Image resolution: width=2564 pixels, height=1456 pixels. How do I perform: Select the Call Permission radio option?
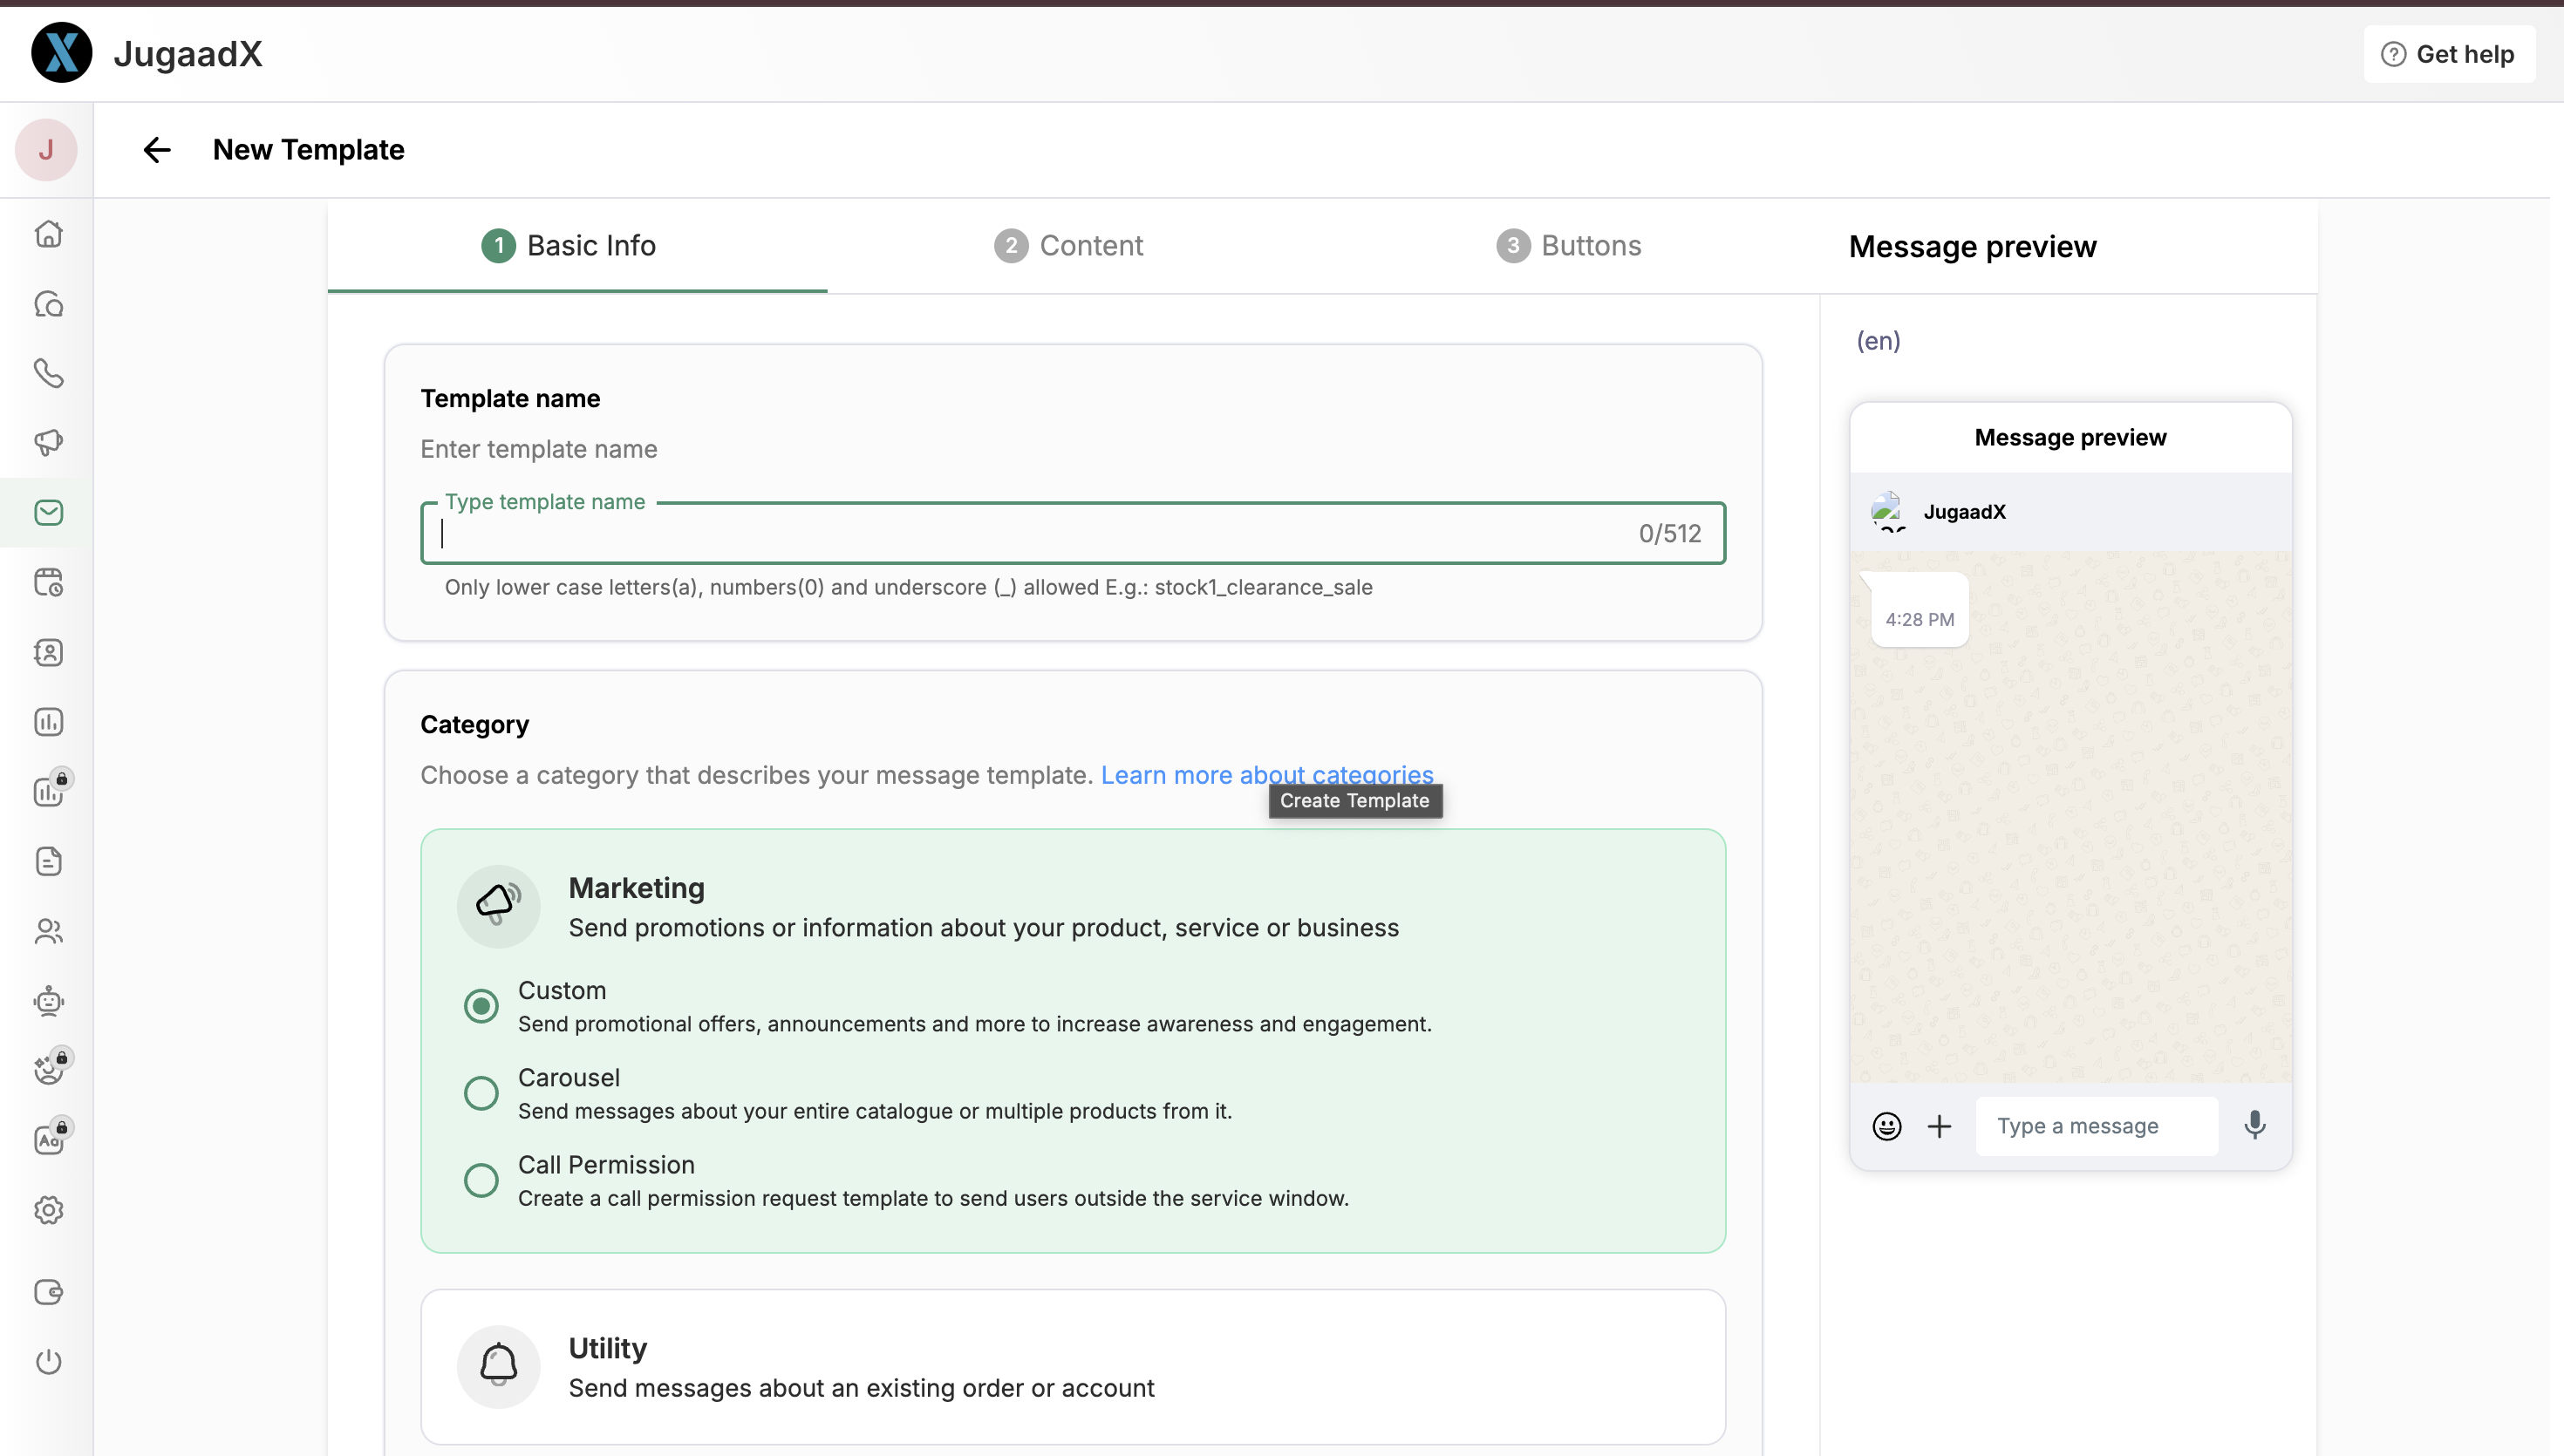(481, 1180)
